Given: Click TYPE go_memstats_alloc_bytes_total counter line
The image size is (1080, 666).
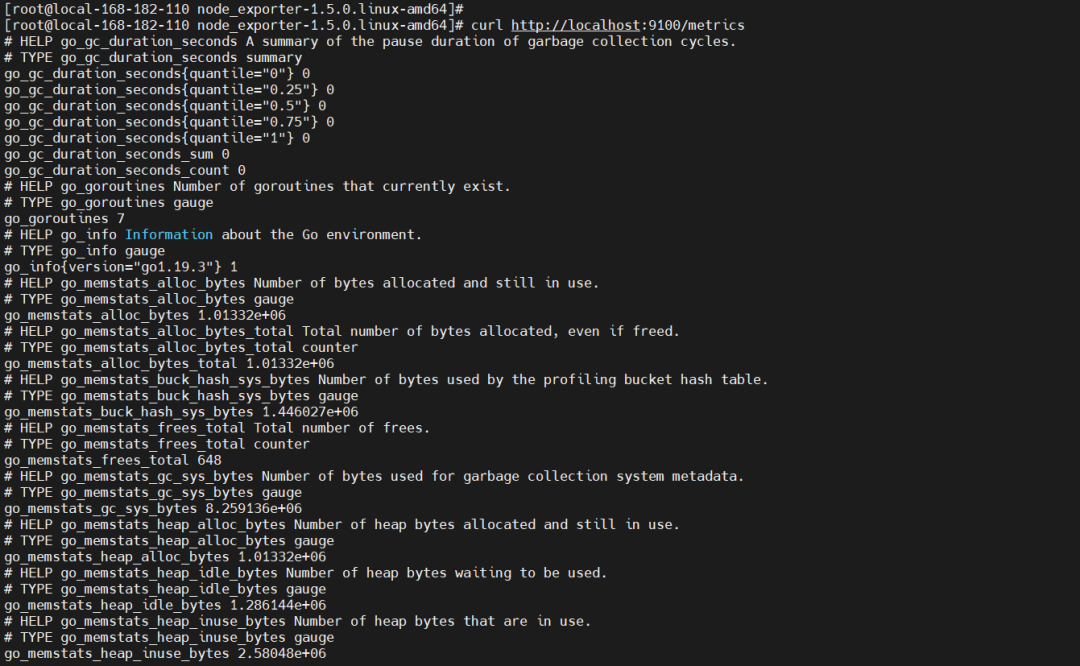Looking at the screenshot, I should 181,348.
